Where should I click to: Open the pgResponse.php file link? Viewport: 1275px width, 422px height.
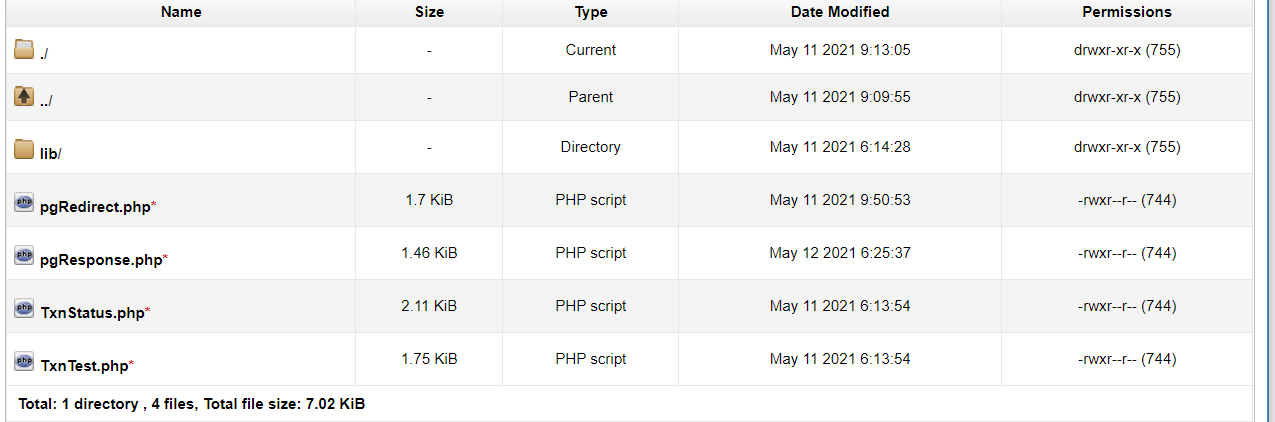pos(101,260)
